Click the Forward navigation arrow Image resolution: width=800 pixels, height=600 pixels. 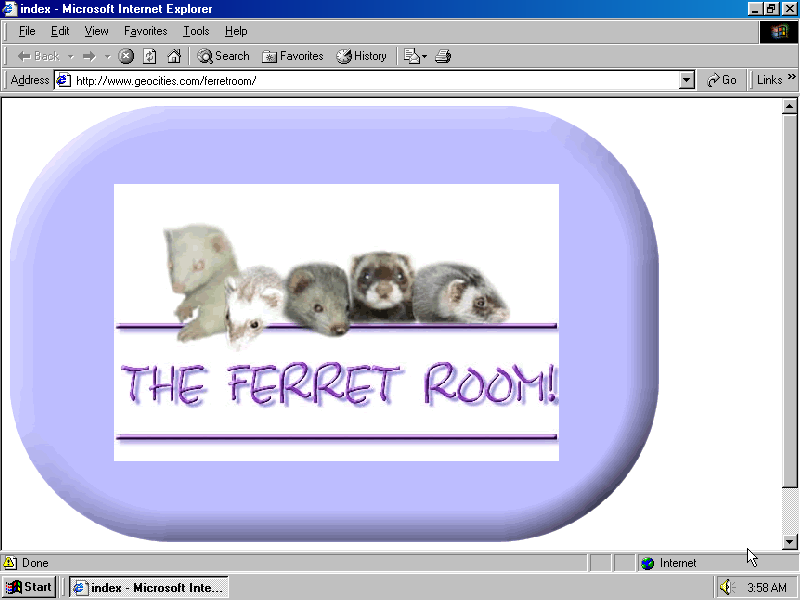point(90,56)
